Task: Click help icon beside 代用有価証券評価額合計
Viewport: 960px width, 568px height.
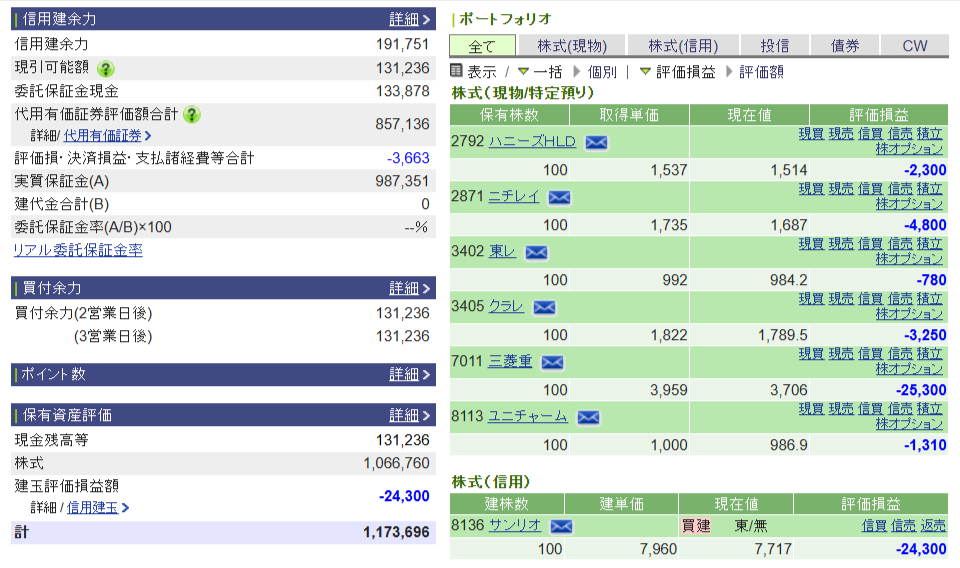Action: click(192, 114)
